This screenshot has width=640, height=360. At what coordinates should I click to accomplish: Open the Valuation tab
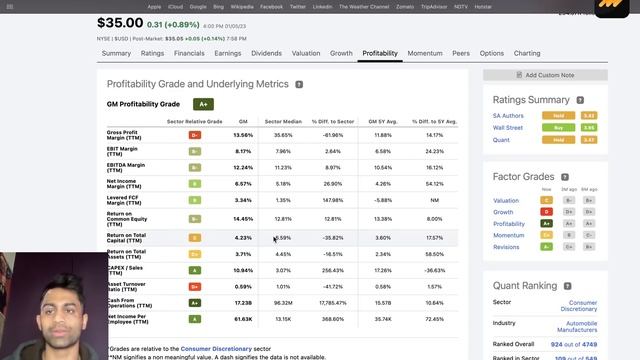(306, 53)
